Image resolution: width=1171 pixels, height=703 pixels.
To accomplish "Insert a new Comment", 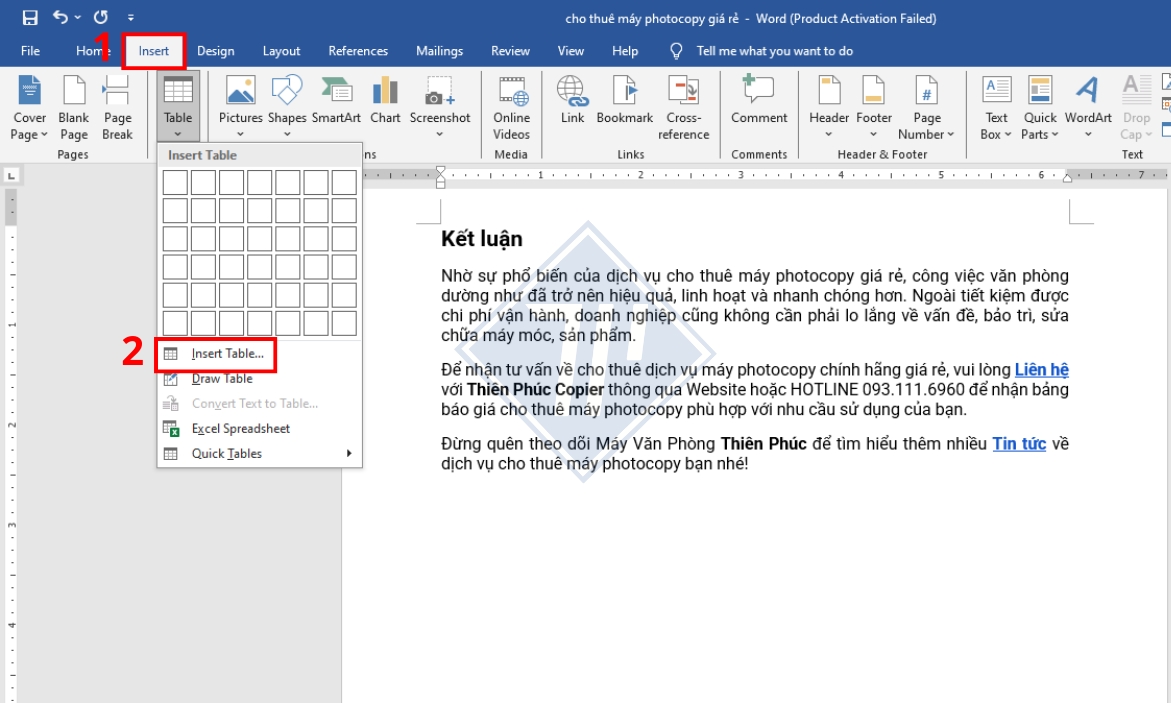I will tap(759, 104).
